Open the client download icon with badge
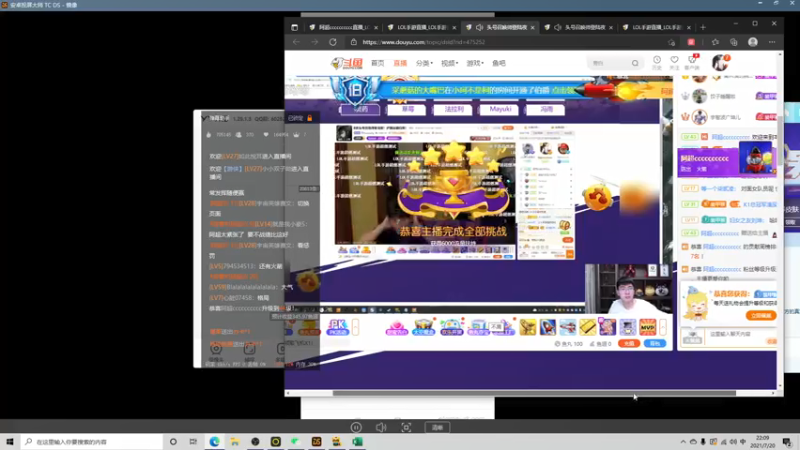 pos(692,62)
